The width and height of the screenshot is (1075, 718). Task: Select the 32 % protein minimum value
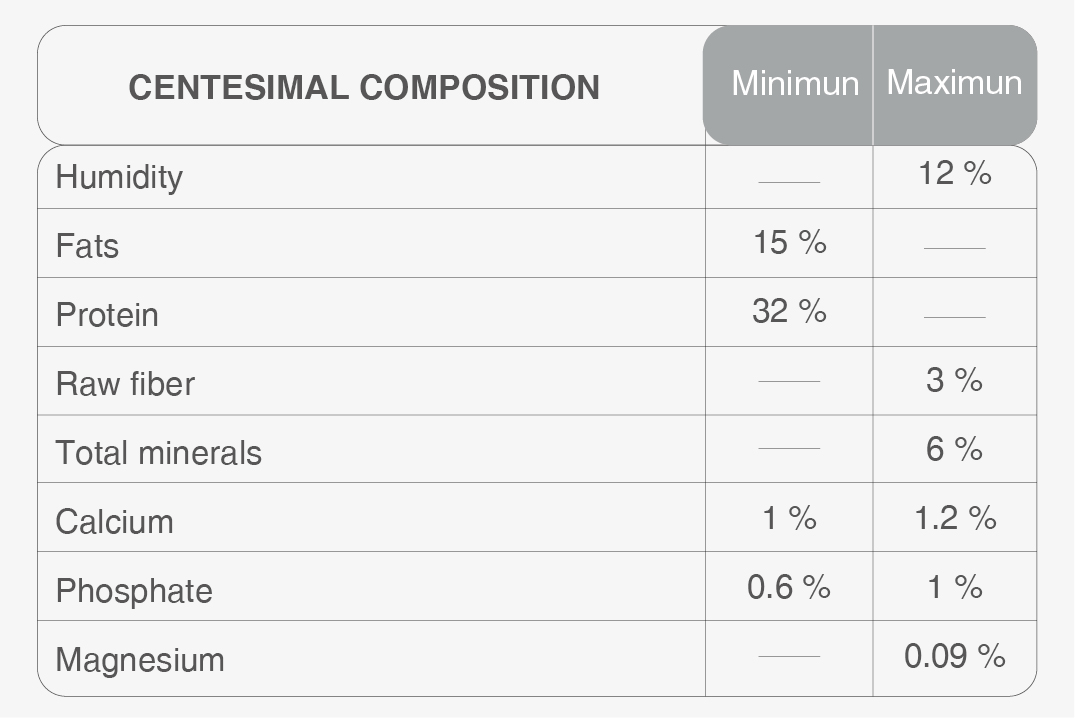tap(789, 311)
